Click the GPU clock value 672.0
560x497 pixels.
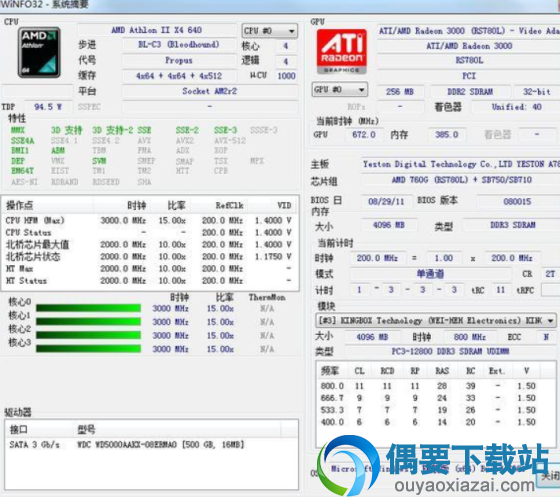pos(364,135)
